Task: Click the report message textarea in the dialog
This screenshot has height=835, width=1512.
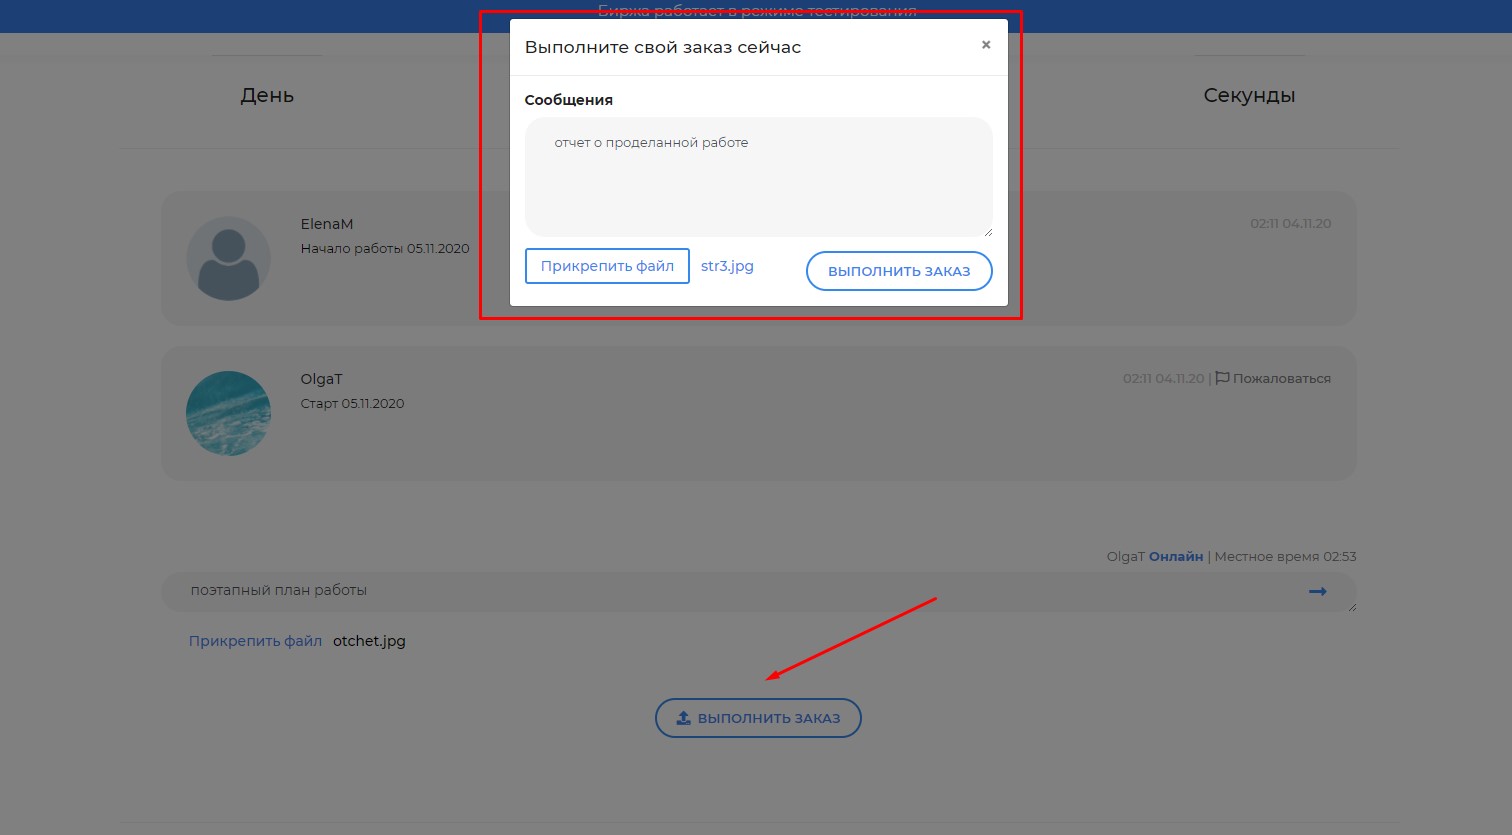Action: (x=758, y=177)
